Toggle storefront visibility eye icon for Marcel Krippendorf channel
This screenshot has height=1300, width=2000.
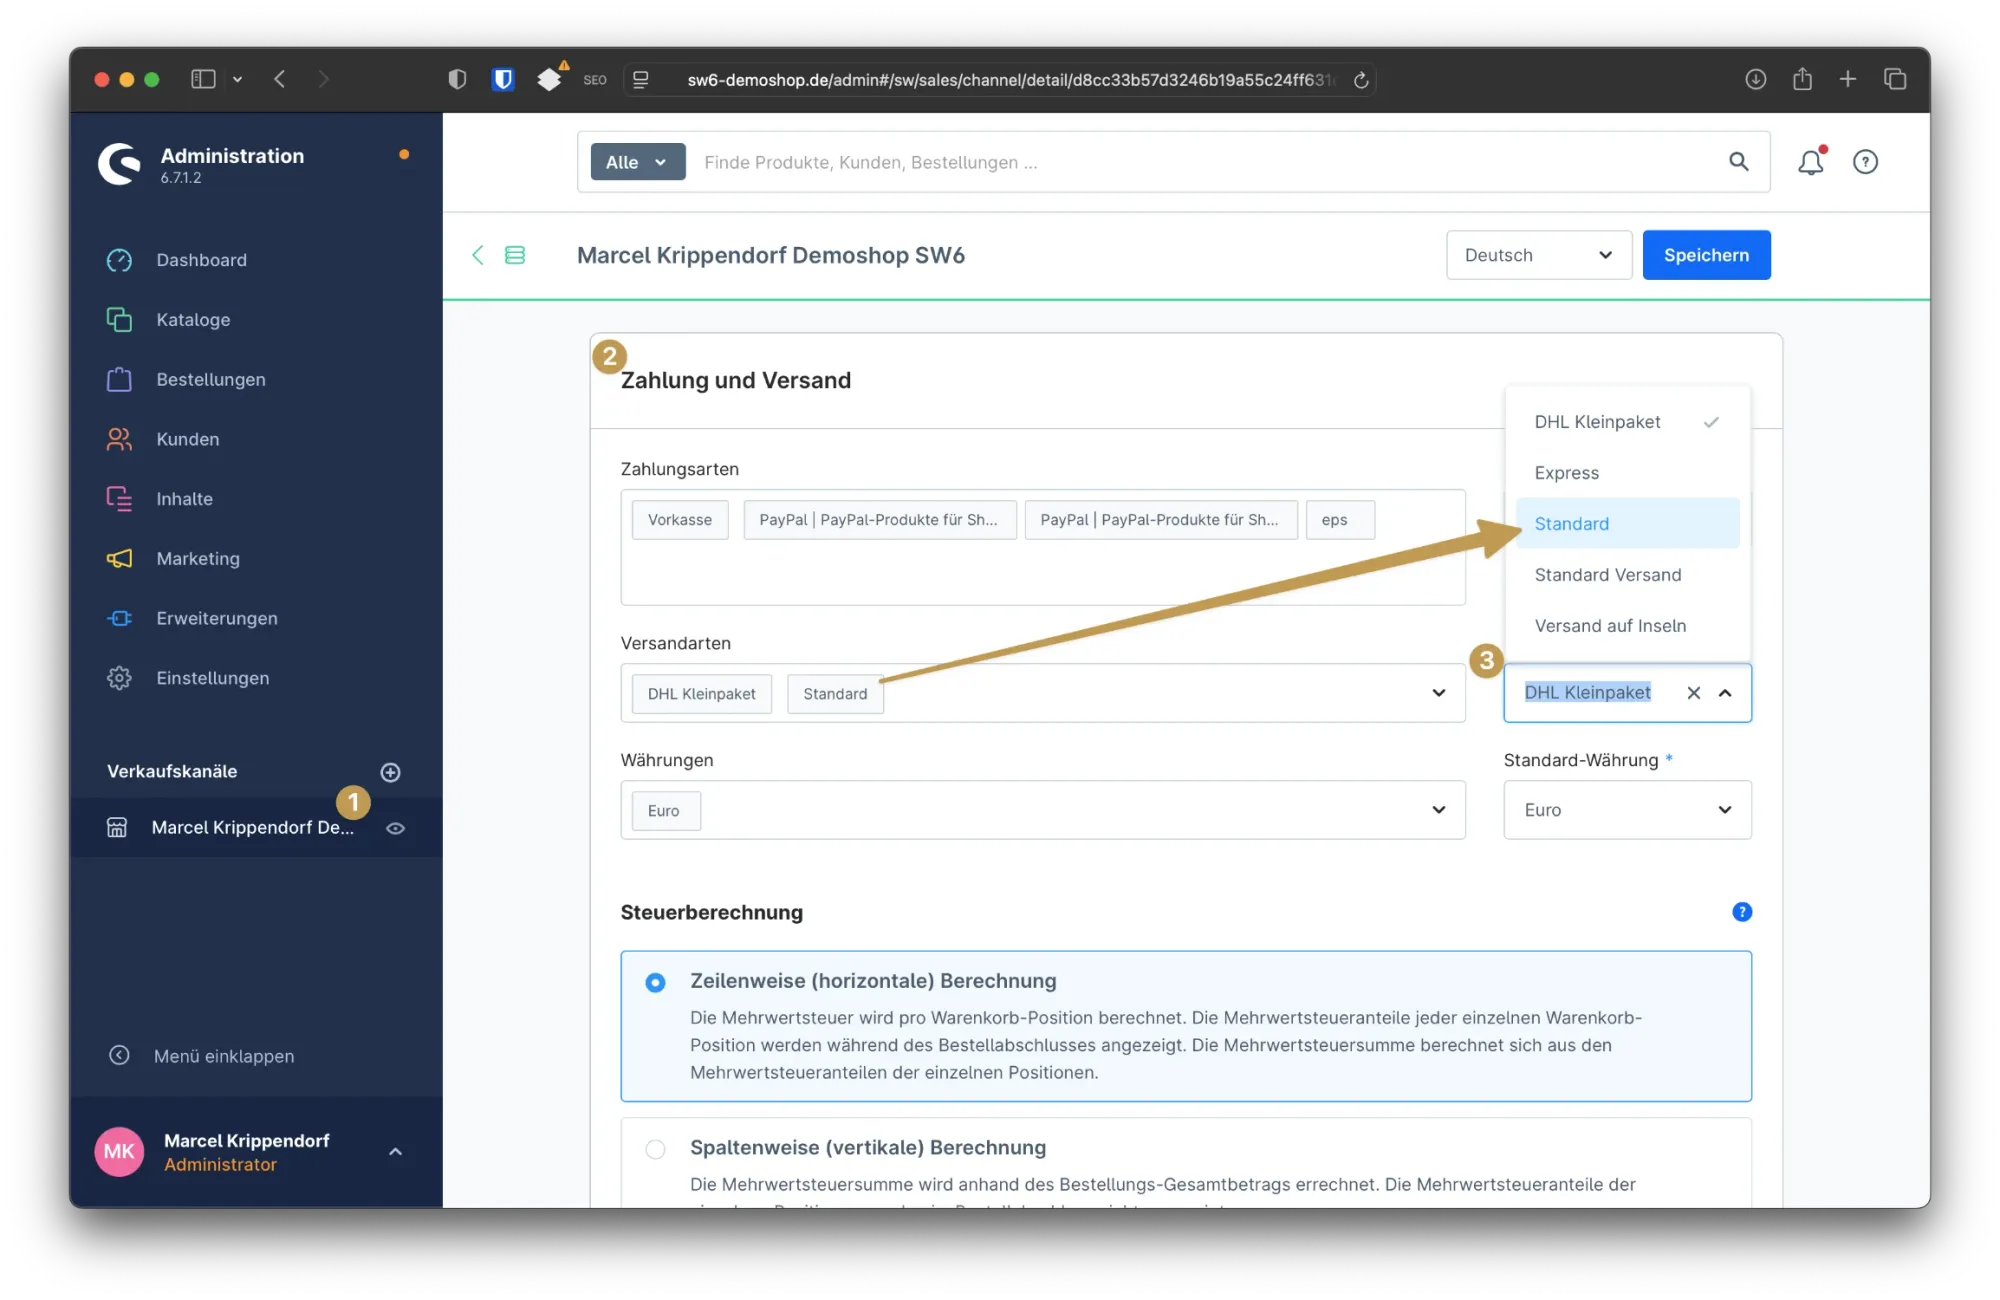[x=396, y=828]
